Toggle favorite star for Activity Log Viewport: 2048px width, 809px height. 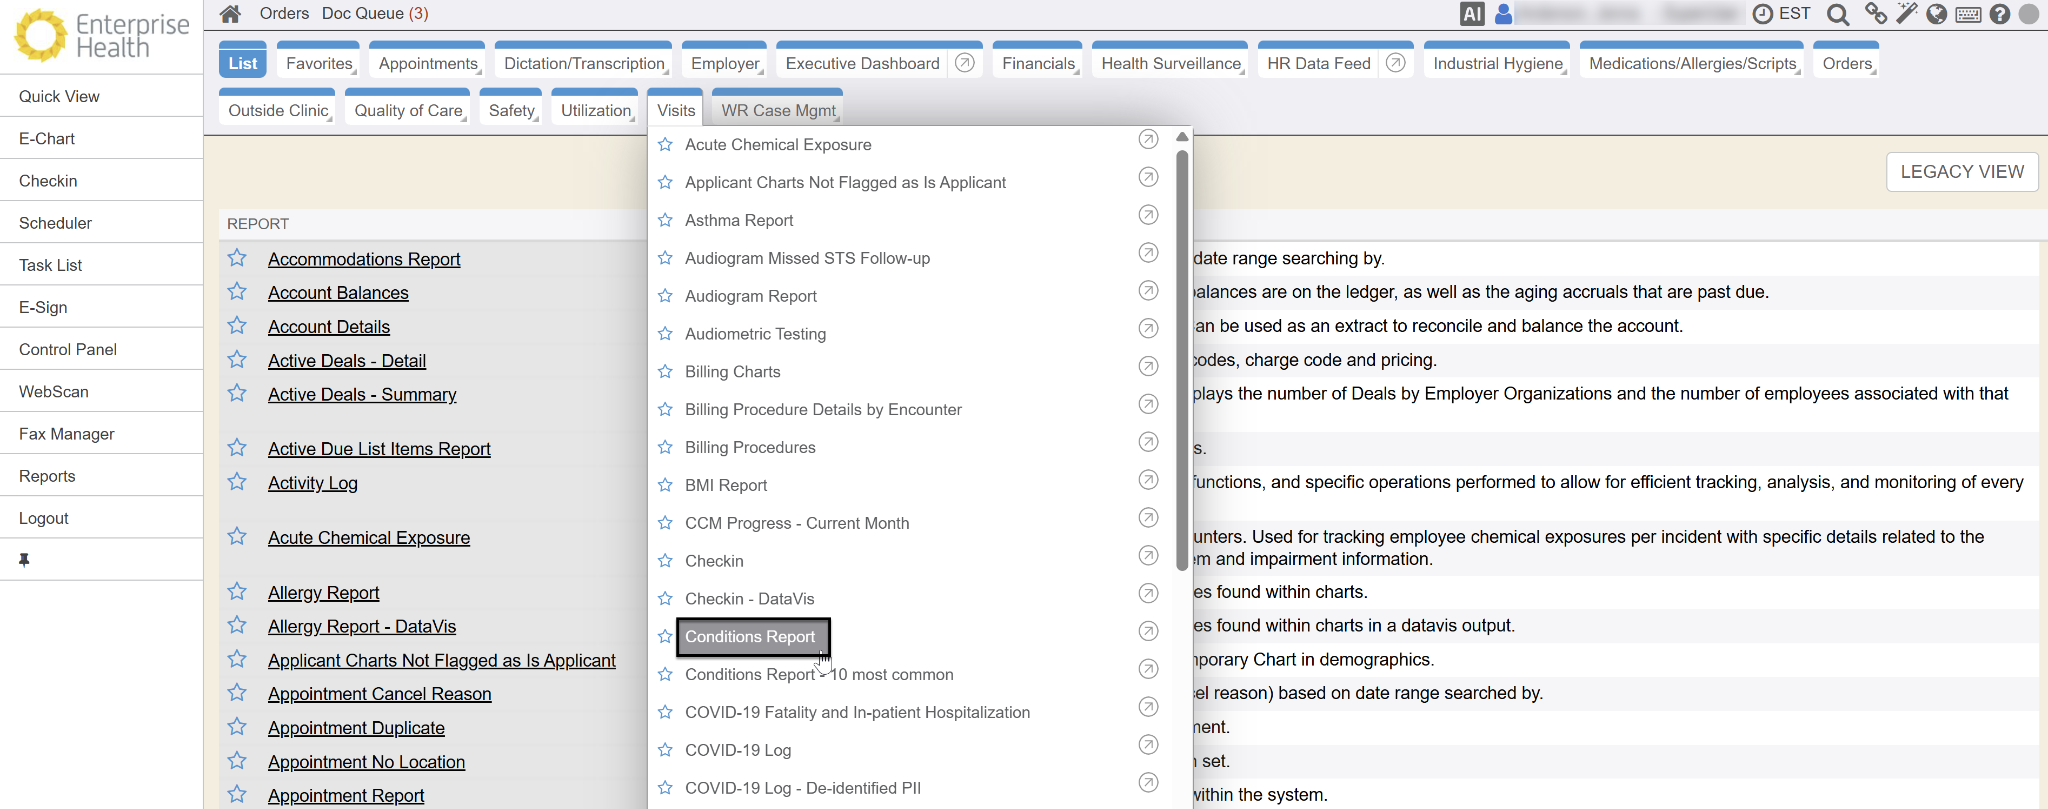[x=237, y=482]
